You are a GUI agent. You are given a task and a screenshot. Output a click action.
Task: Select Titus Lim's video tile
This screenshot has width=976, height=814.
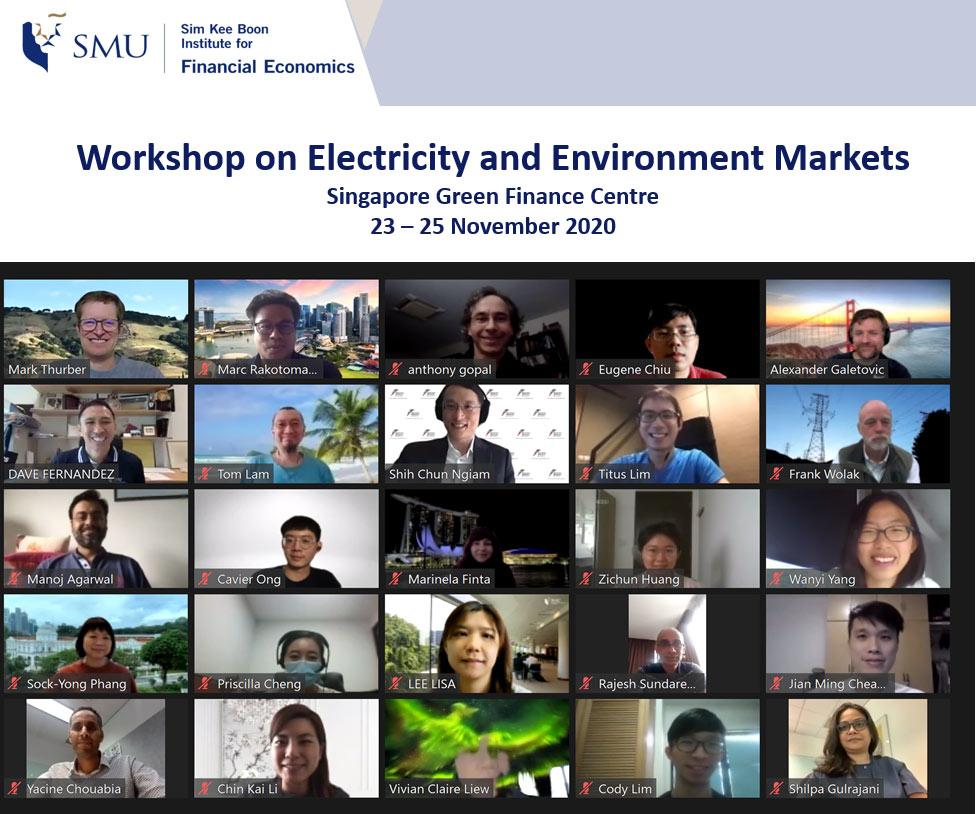(667, 433)
